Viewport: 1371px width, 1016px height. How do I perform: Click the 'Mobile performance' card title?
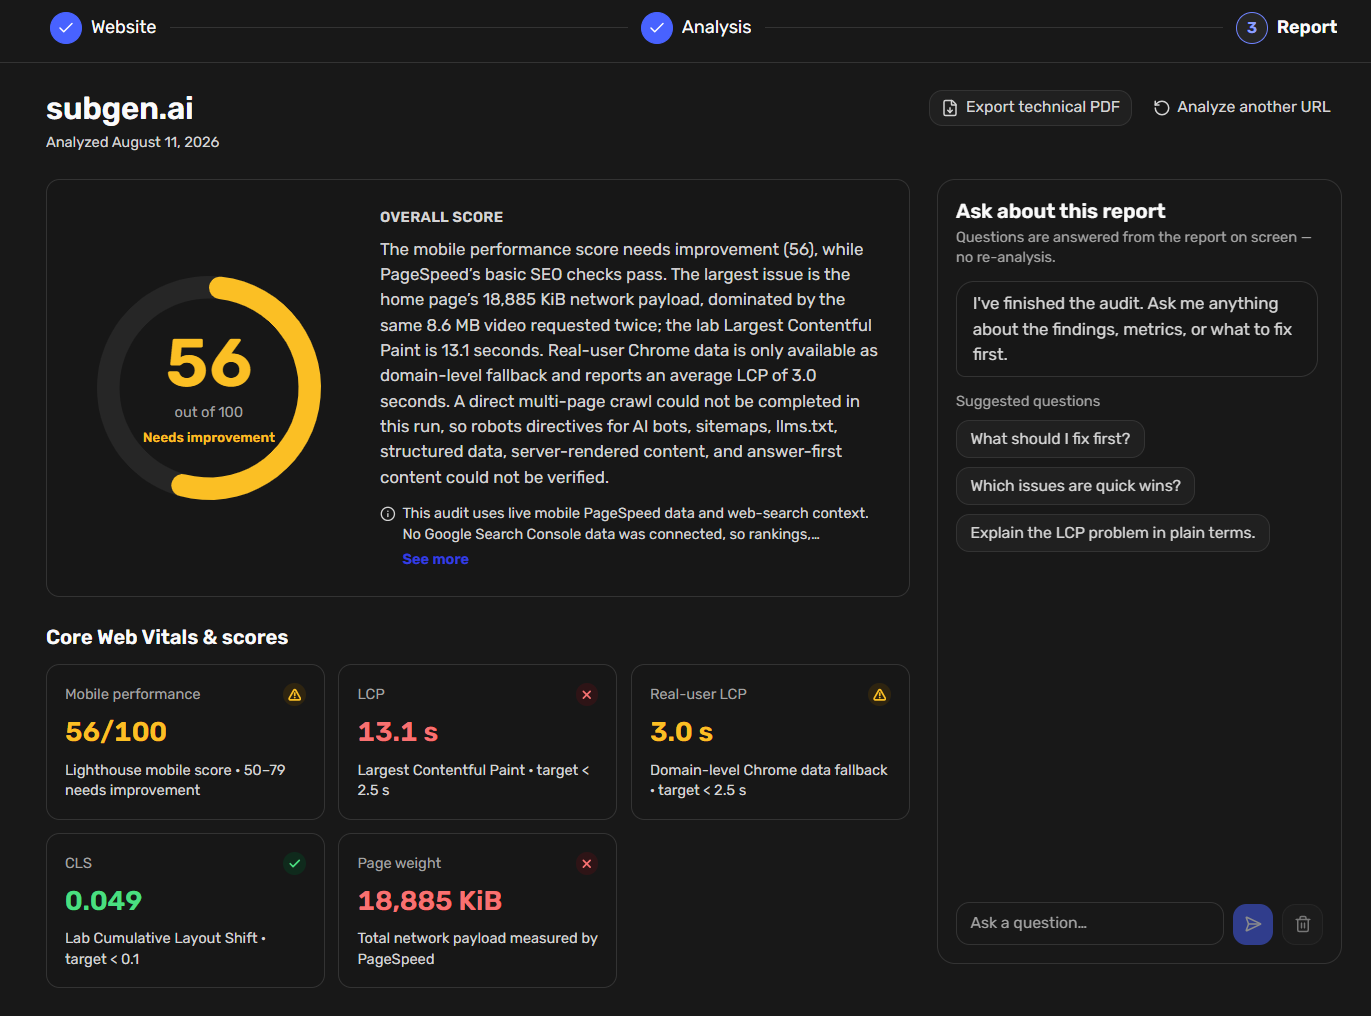133,694
